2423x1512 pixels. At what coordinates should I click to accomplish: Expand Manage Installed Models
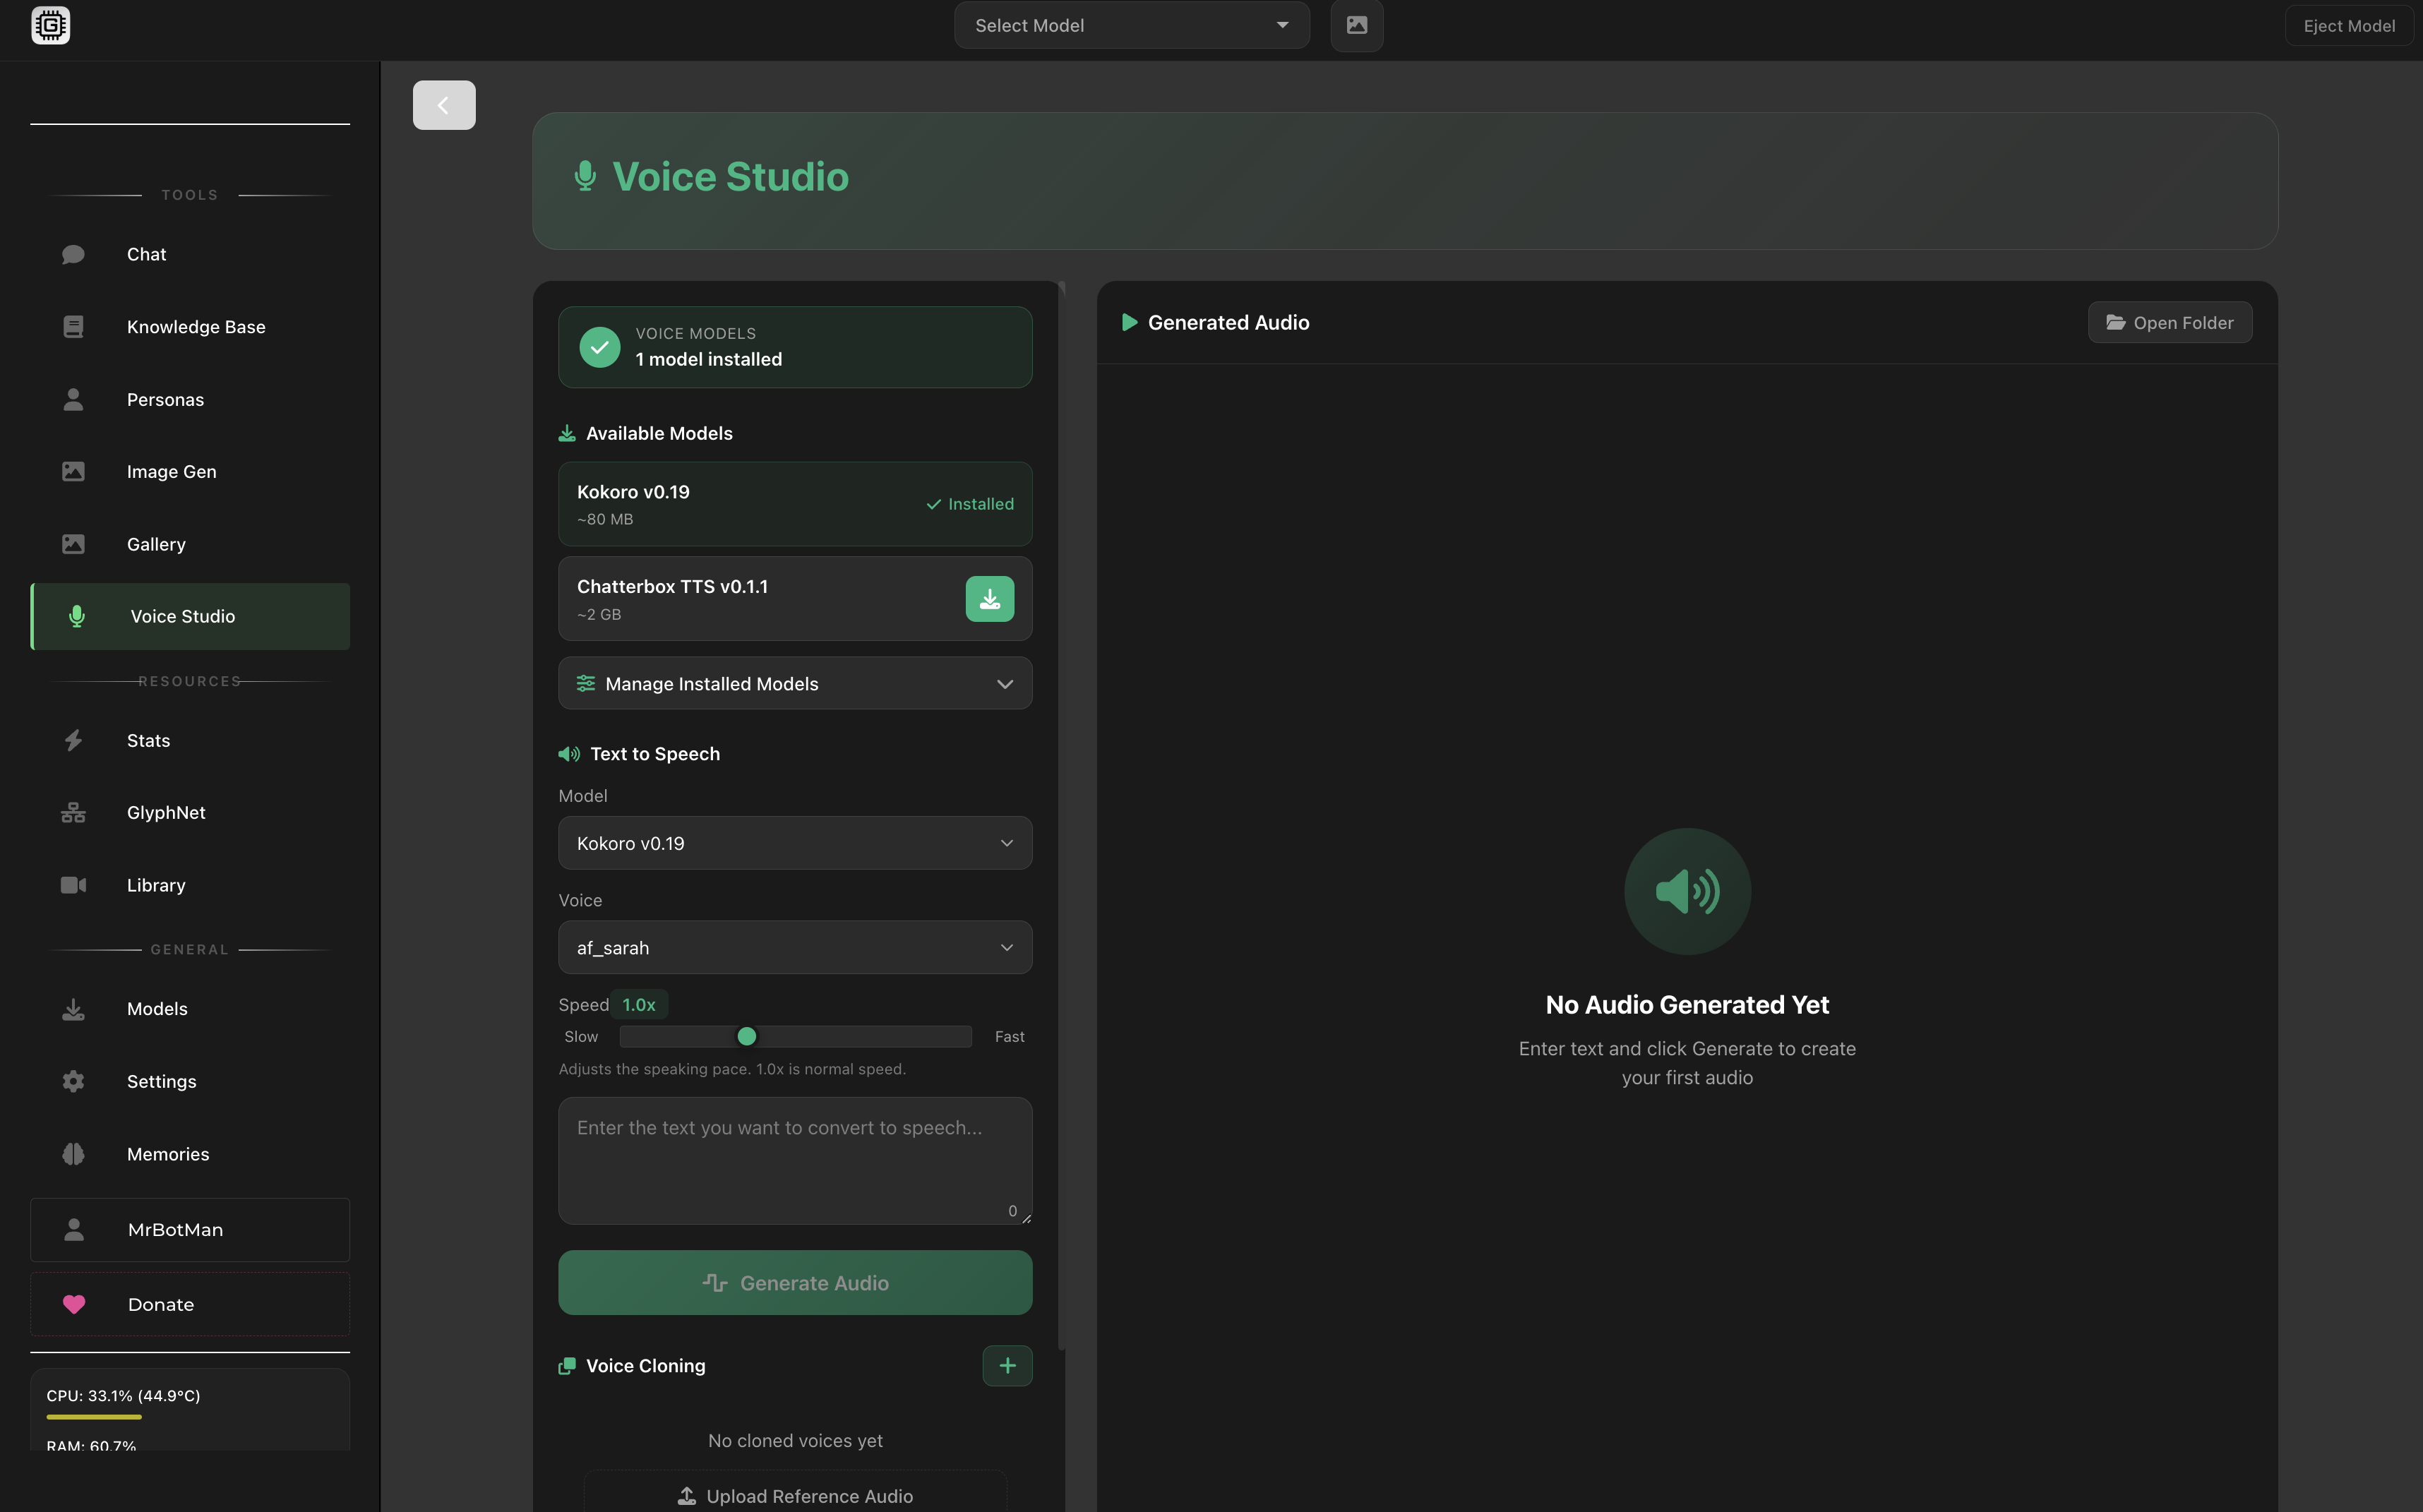(794, 683)
